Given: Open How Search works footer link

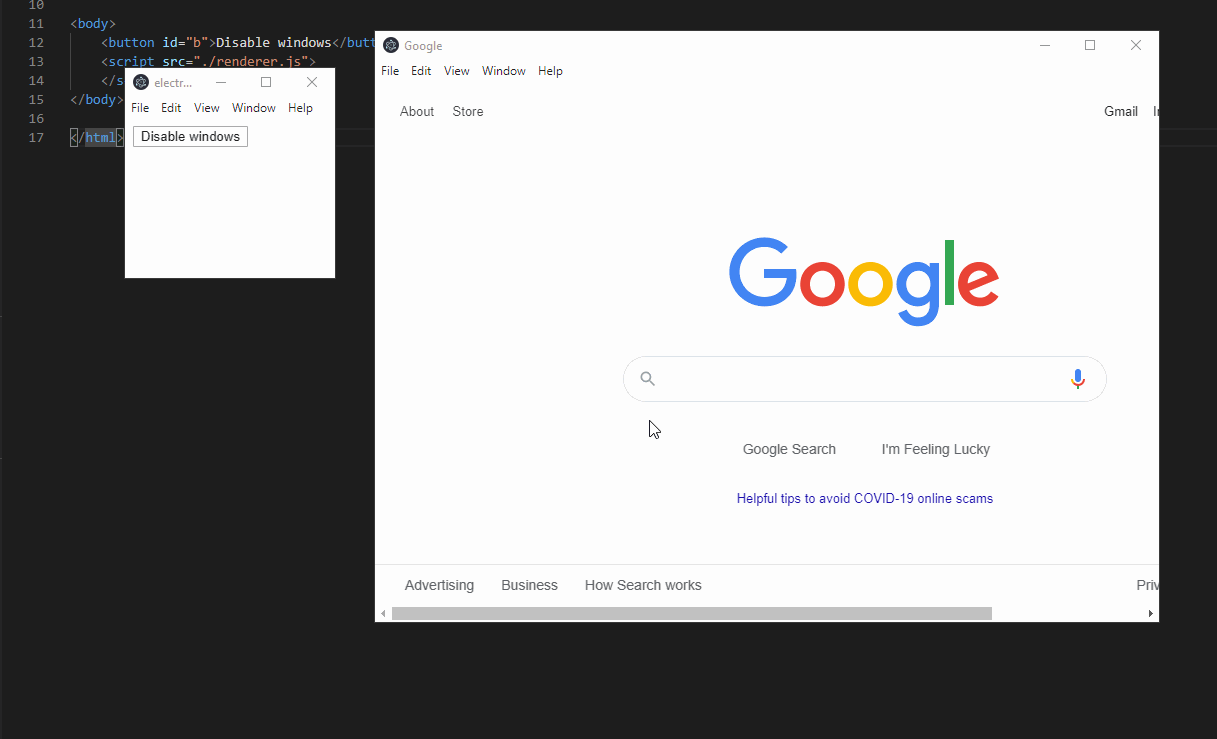Looking at the screenshot, I should click(643, 585).
